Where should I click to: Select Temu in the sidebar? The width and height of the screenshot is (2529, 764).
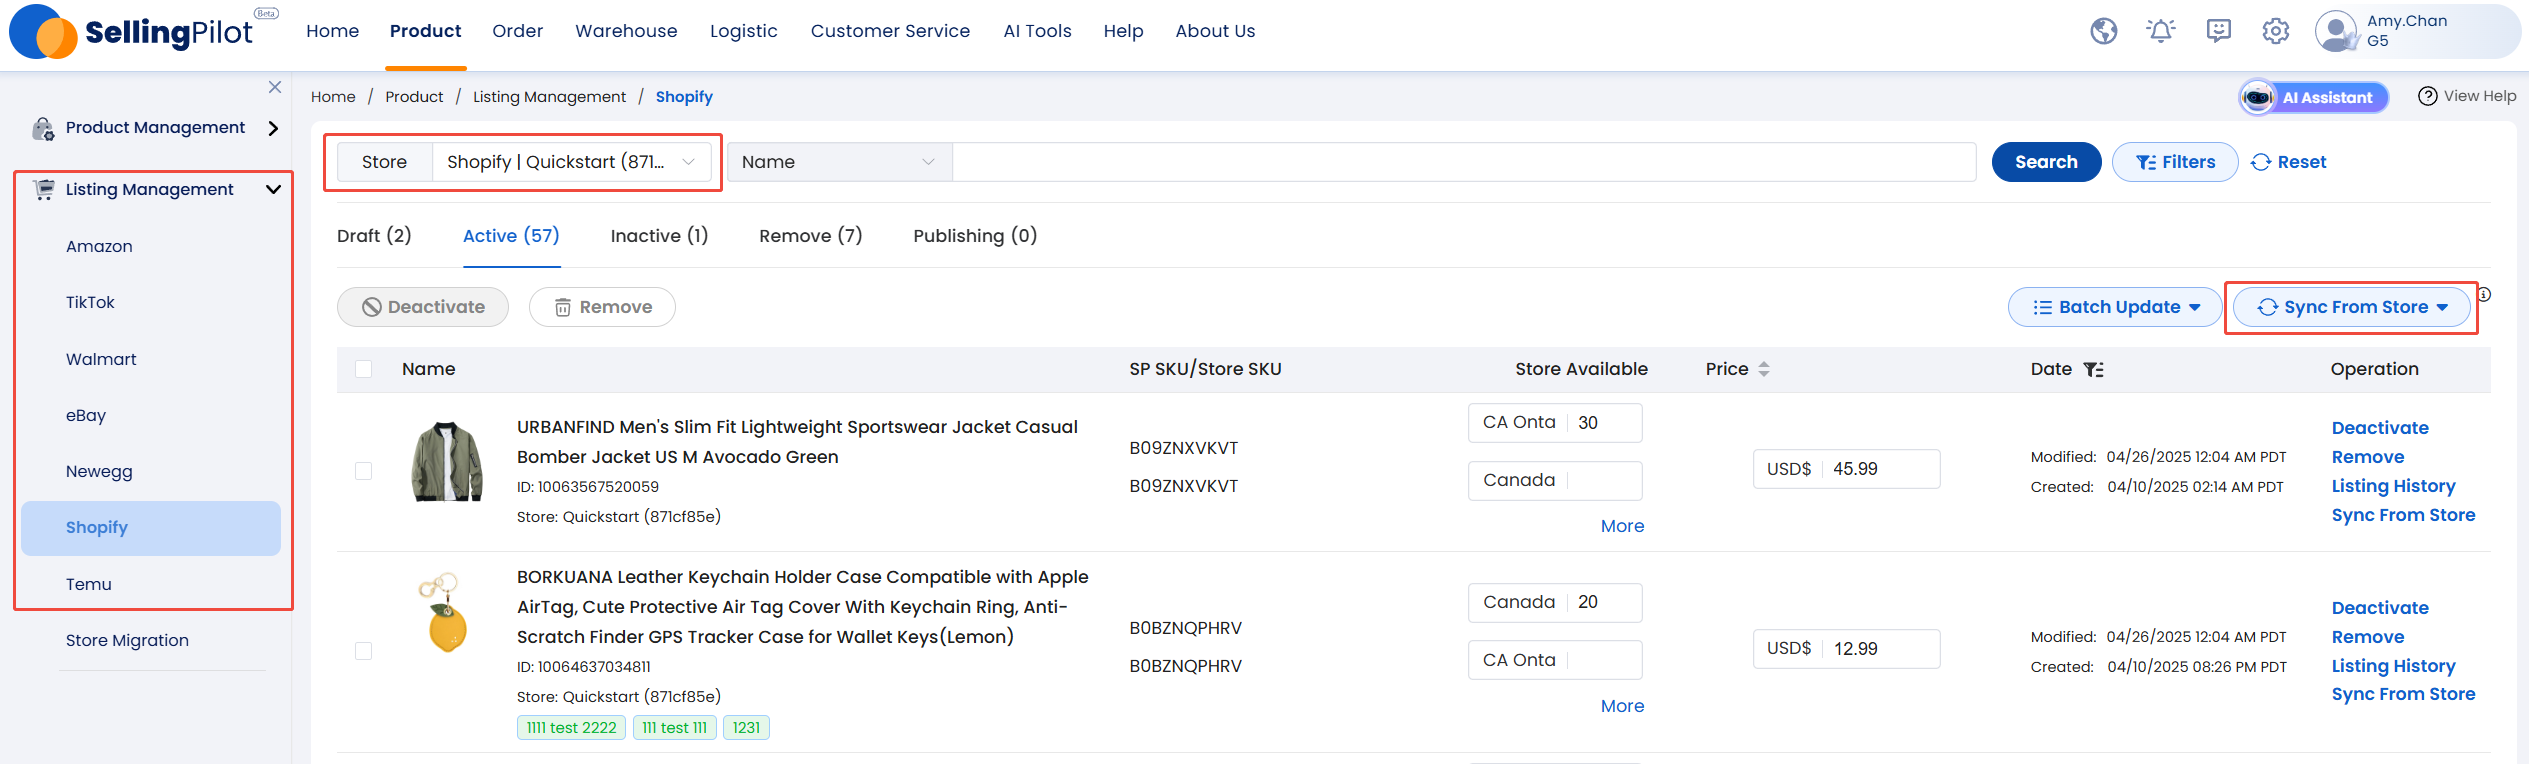click(x=89, y=584)
